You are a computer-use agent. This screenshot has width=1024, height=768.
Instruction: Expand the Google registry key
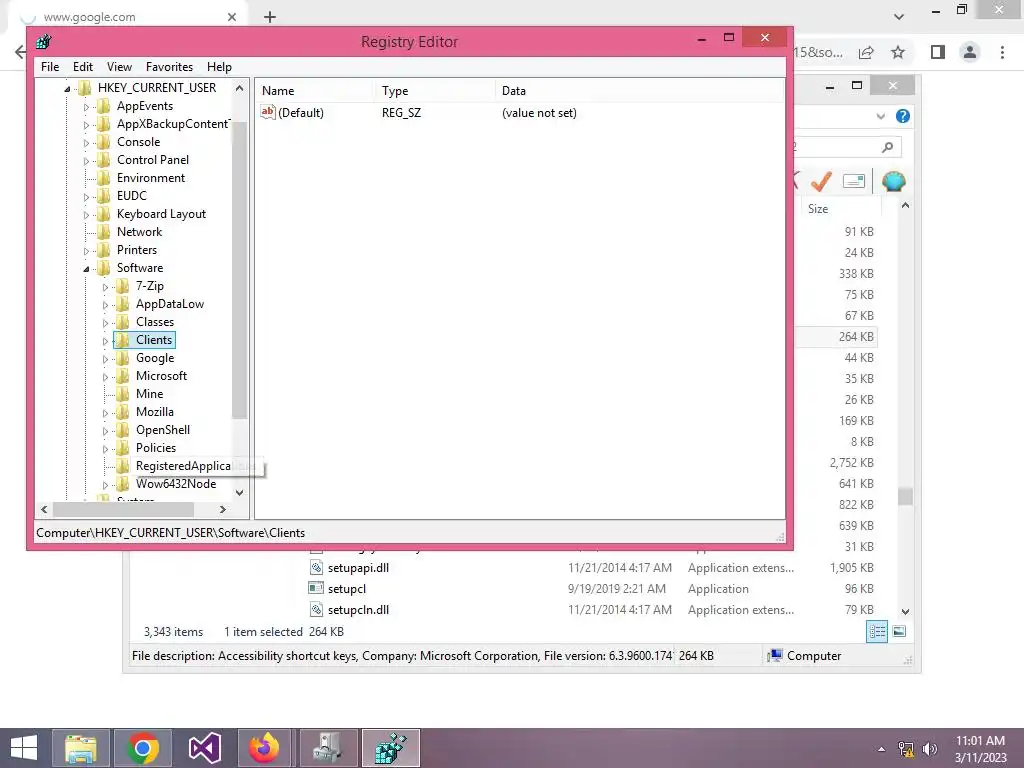[105, 359]
